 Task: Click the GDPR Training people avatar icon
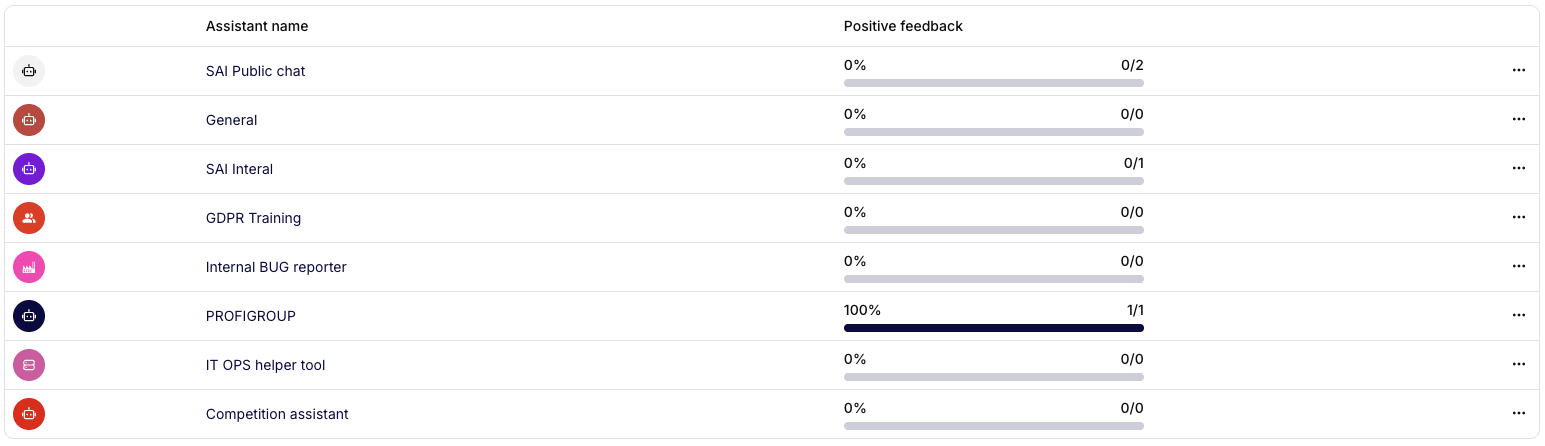click(x=29, y=218)
